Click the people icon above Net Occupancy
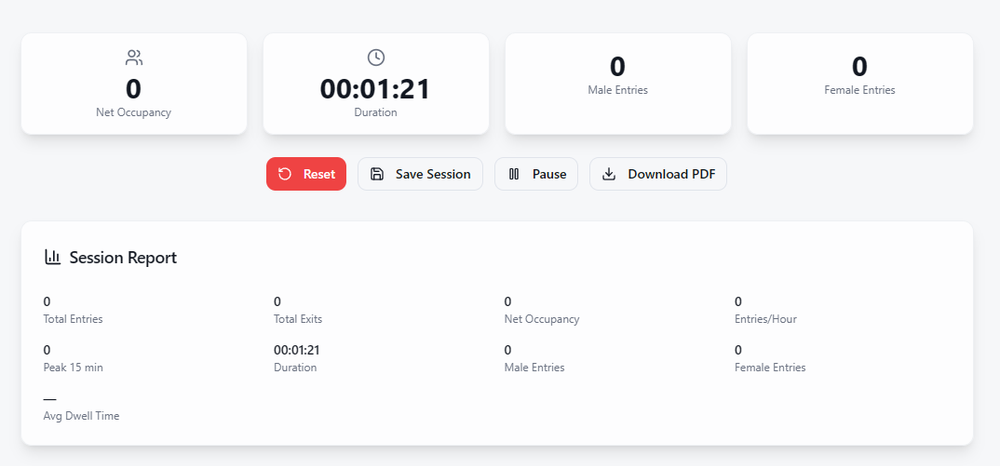 tap(134, 58)
